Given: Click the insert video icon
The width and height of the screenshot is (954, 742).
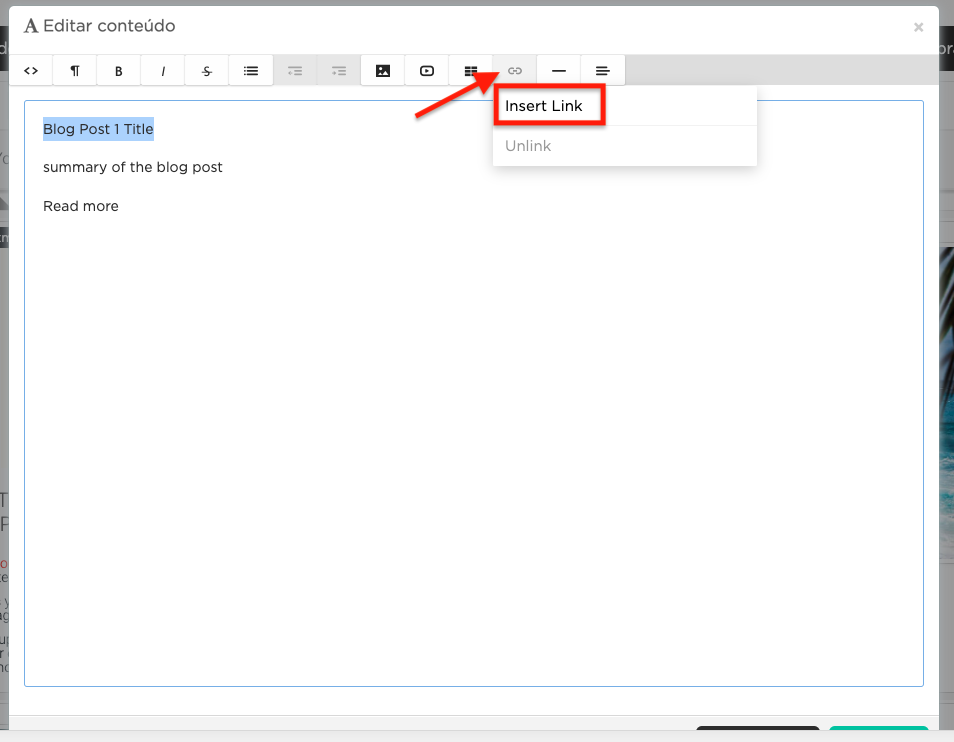Looking at the screenshot, I should pos(426,70).
